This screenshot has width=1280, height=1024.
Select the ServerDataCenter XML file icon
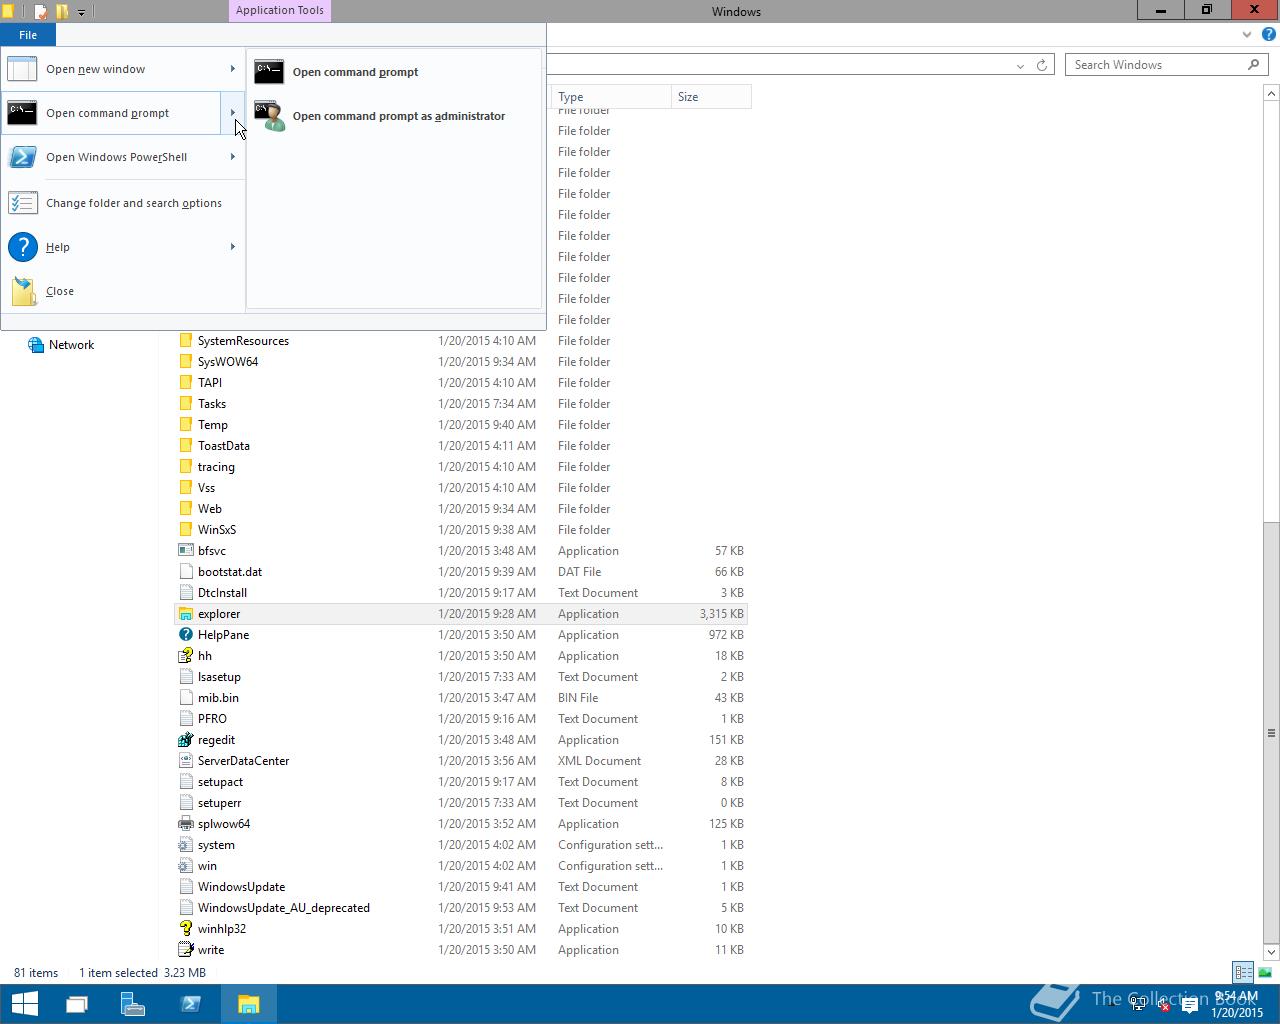point(185,761)
